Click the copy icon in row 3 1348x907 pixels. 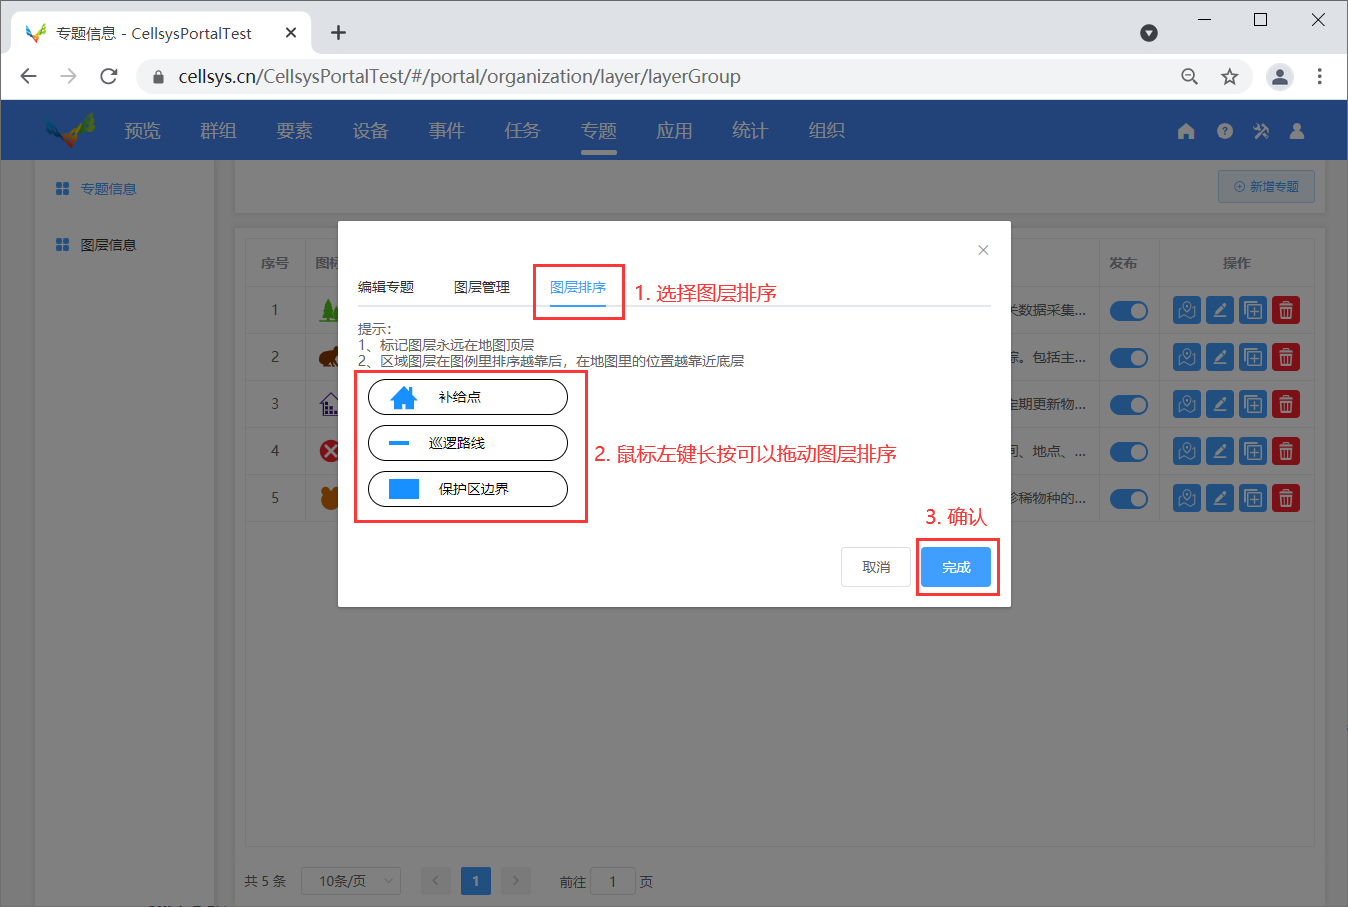pyautogui.click(x=1253, y=404)
